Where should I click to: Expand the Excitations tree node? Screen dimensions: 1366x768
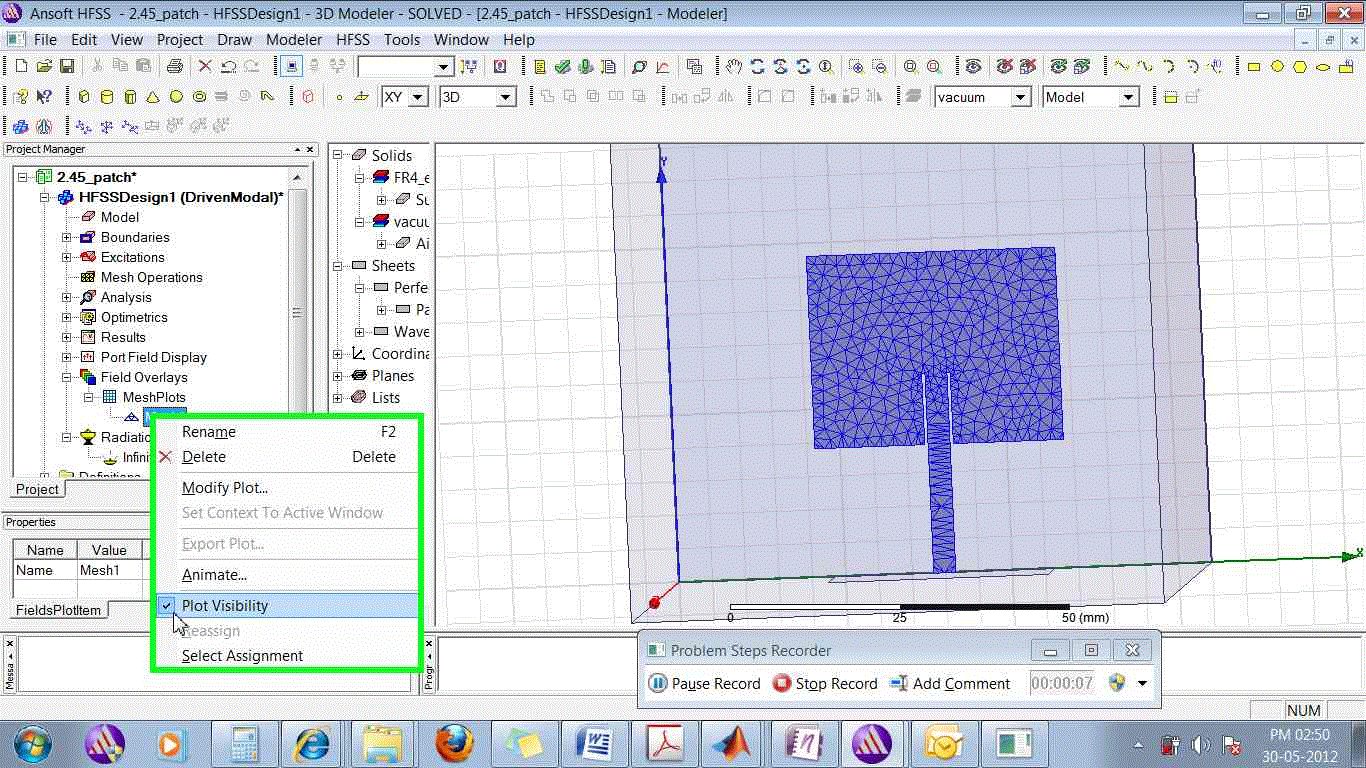[67, 257]
